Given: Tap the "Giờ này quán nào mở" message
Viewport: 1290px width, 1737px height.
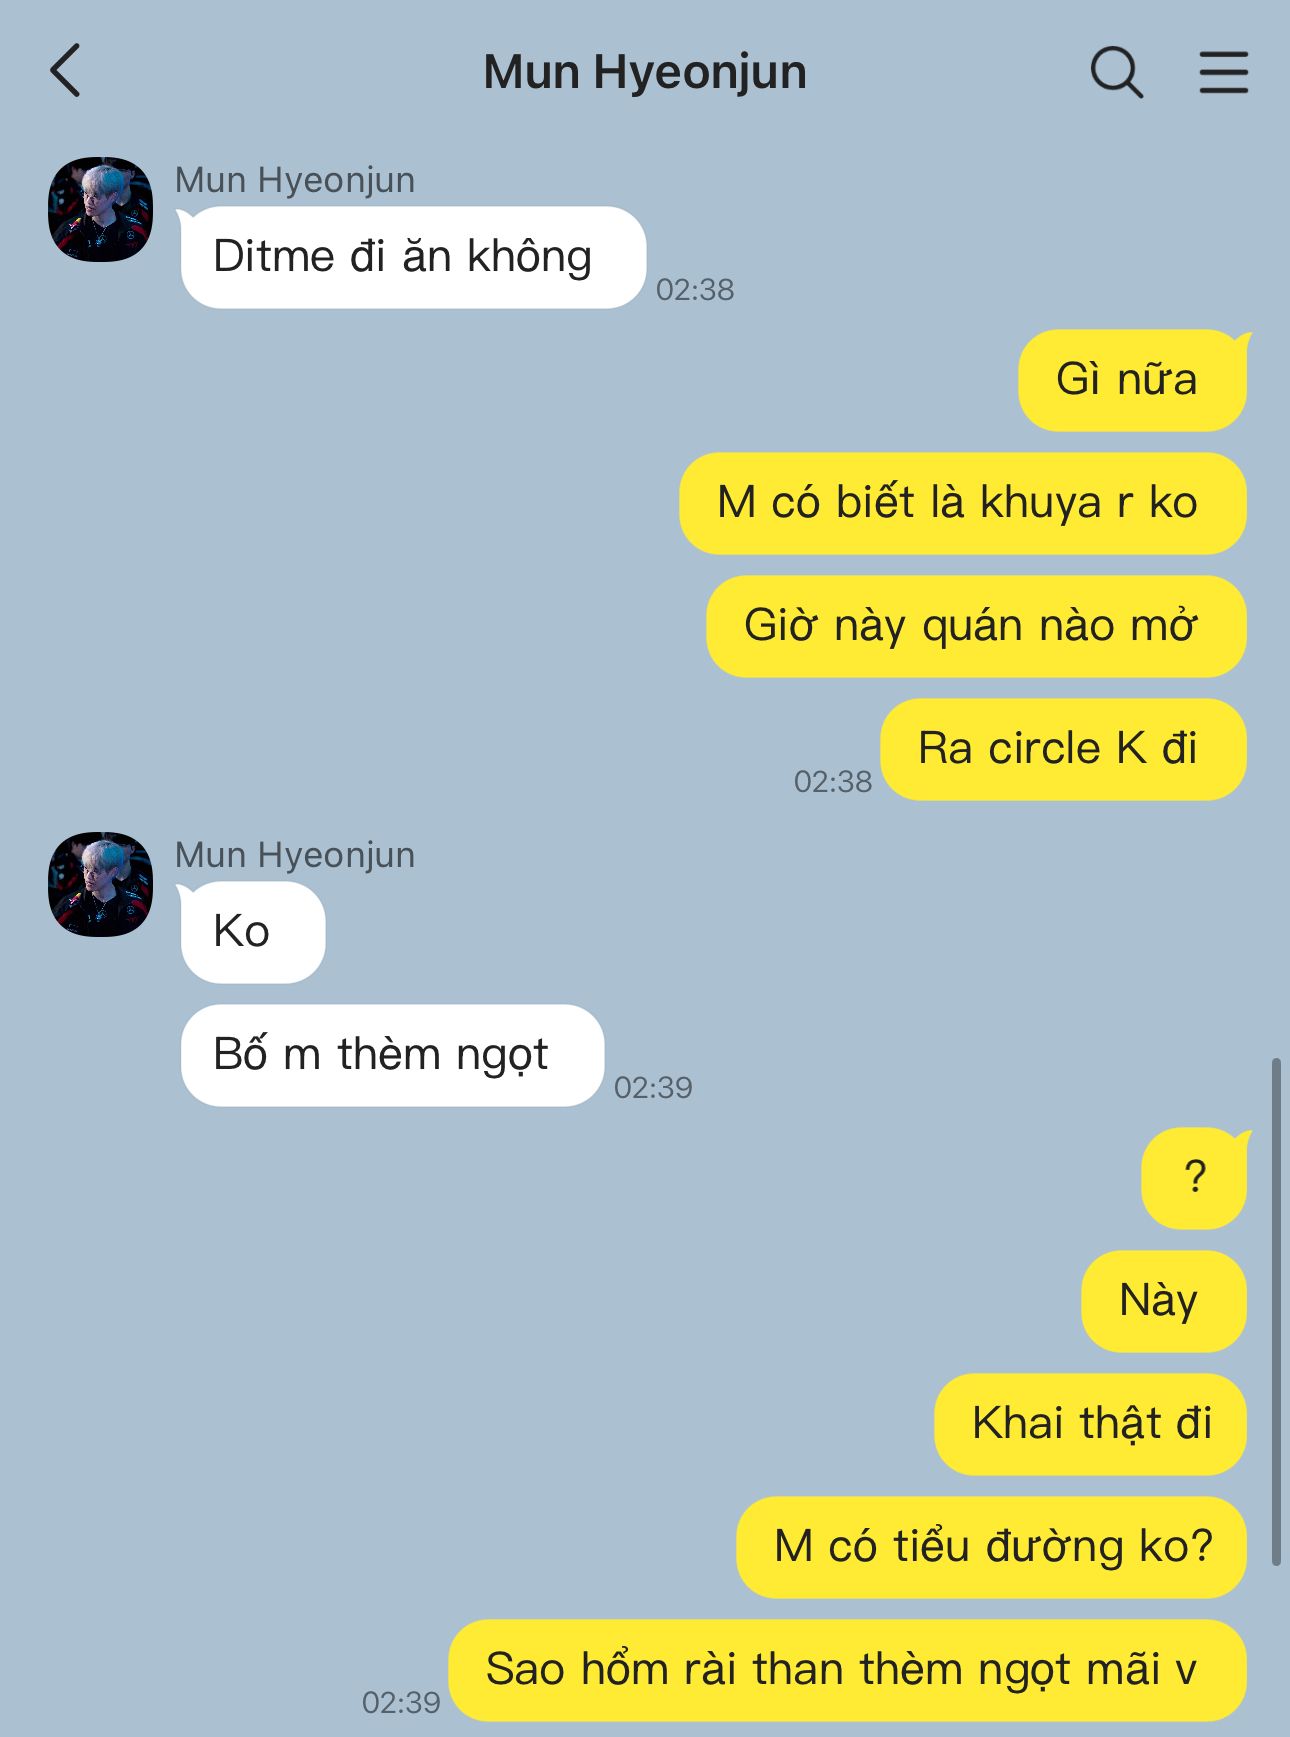Looking at the screenshot, I should [976, 626].
